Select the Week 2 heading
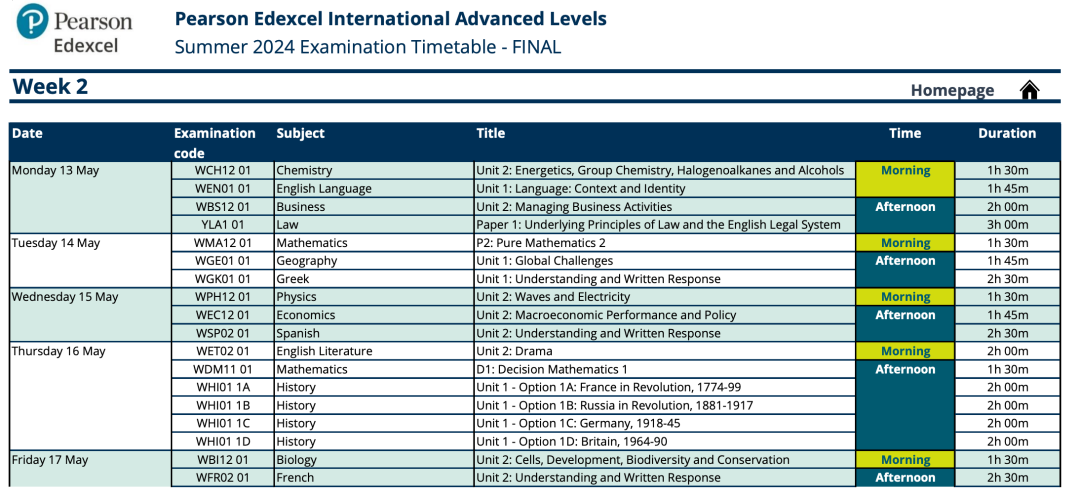This screenshot has height=500, width=1080. (50, 87)
